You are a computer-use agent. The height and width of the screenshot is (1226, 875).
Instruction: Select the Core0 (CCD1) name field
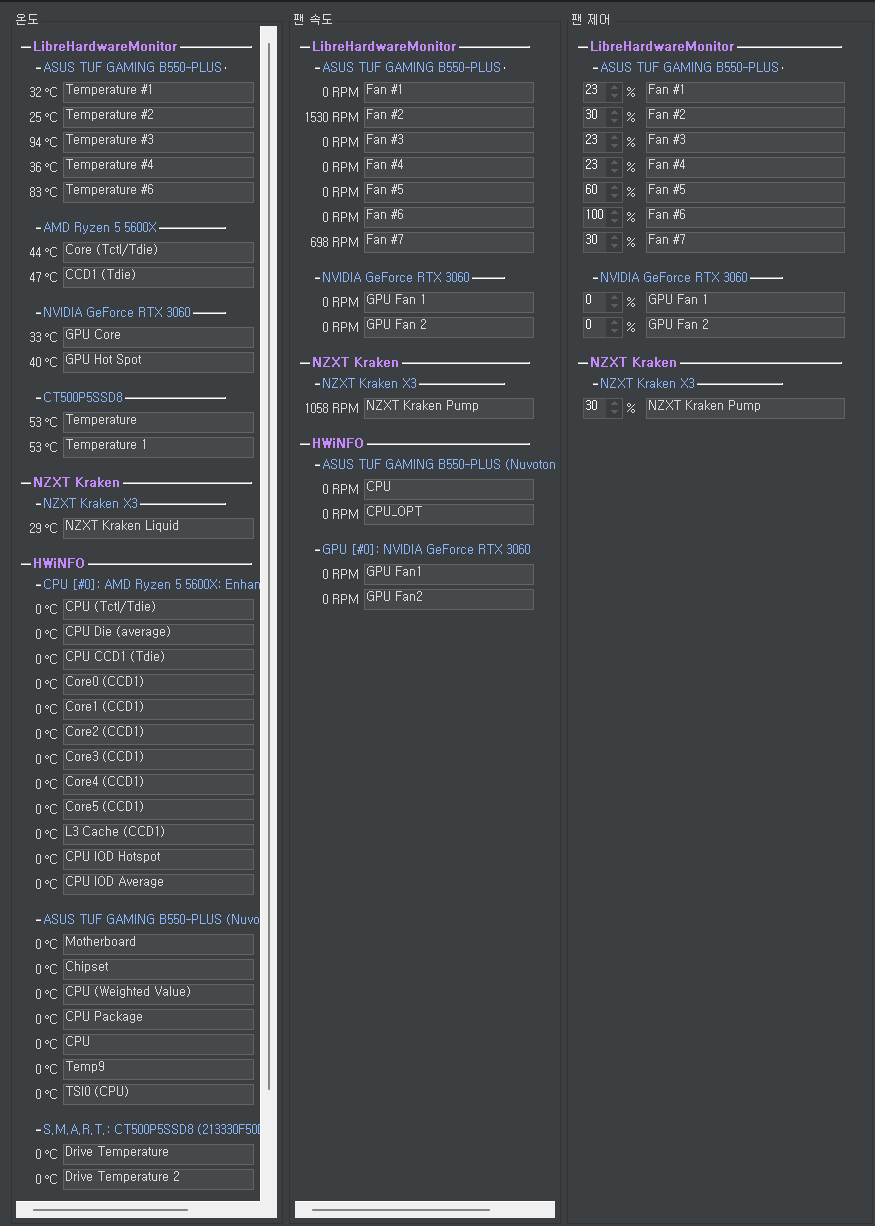coord(158,684)
